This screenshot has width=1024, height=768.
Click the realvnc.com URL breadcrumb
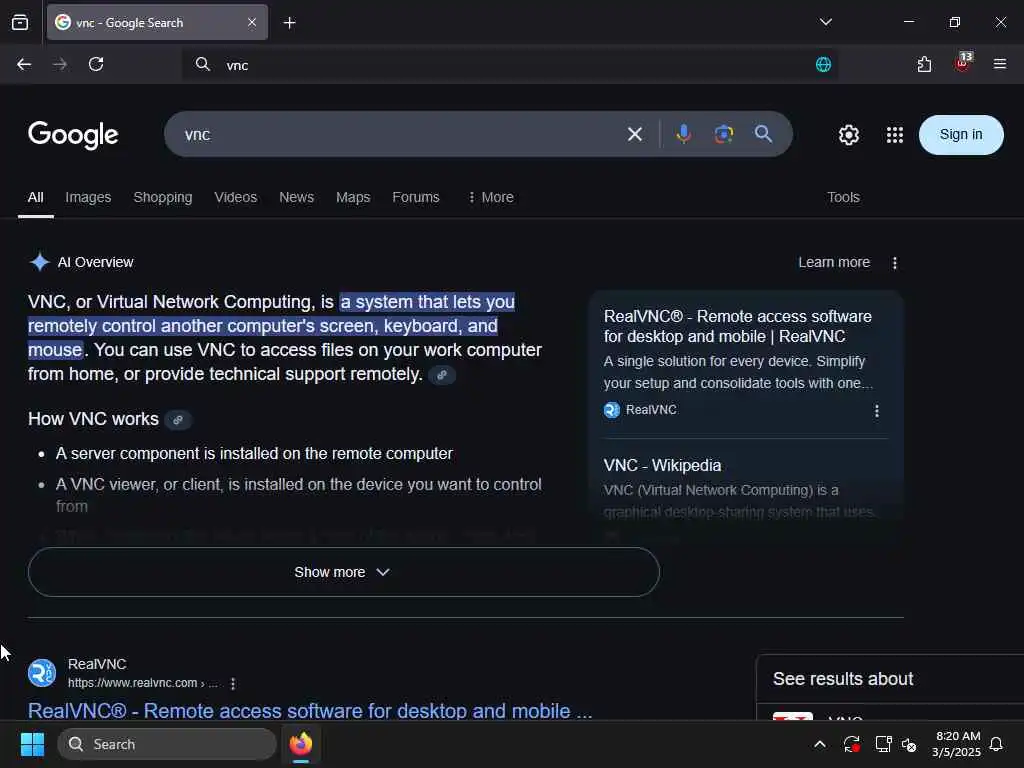[x=142, y=683]
